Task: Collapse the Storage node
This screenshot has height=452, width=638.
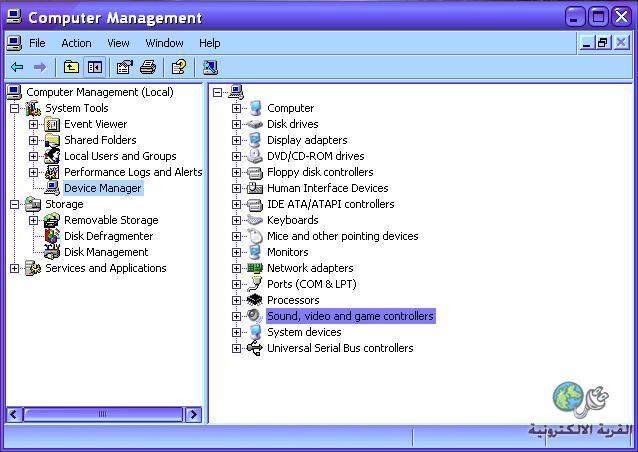Action: pos(15,204)
